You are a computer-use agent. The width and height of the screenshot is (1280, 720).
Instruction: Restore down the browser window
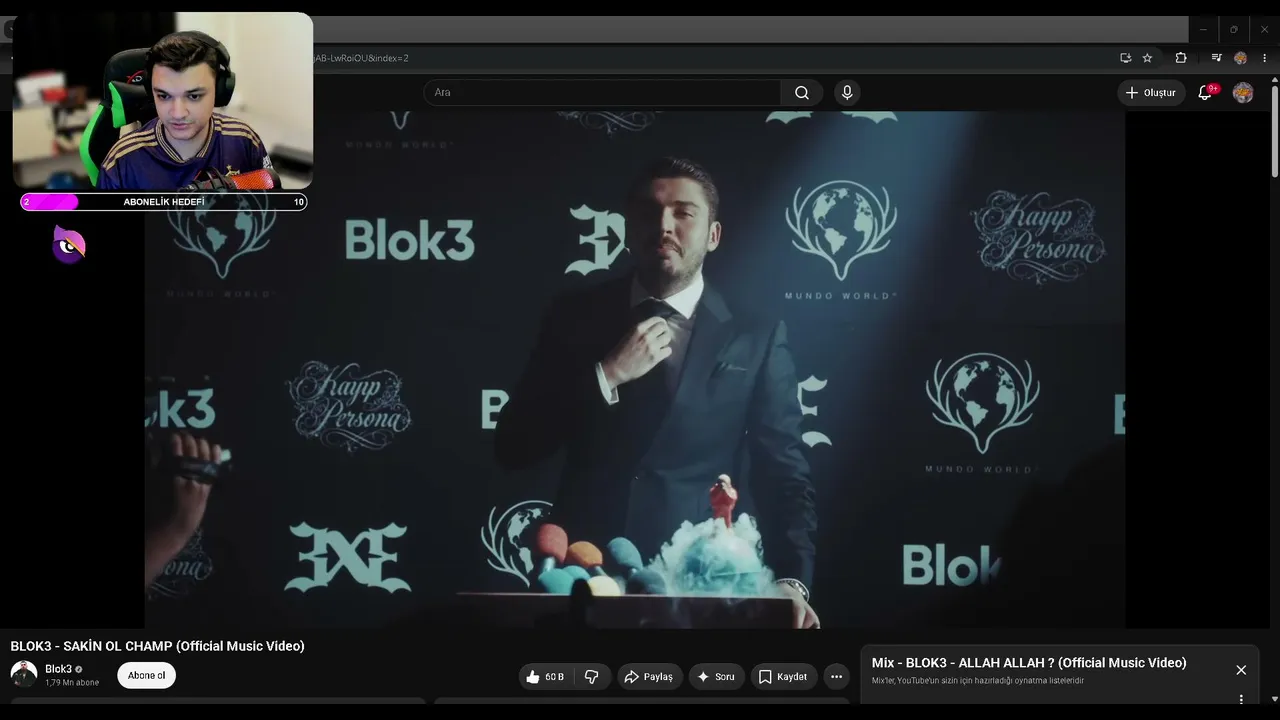tap(1234, 30)
